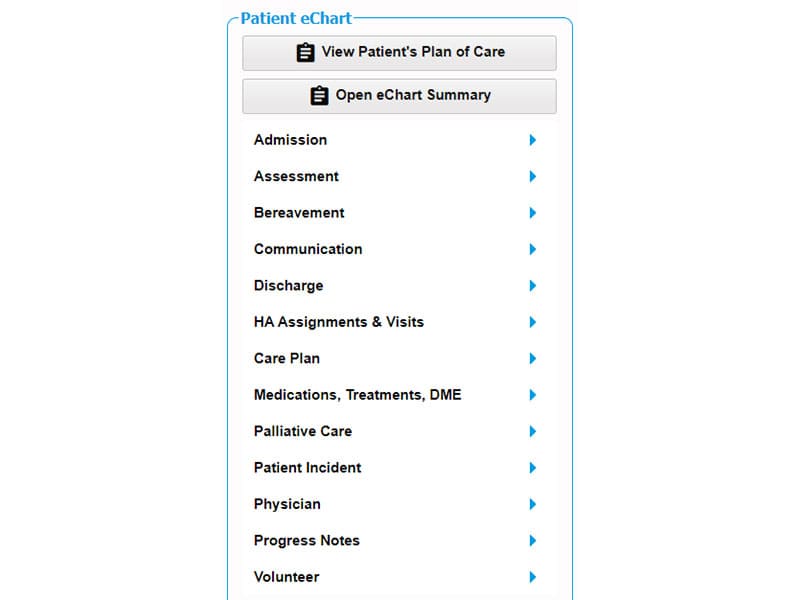Click clipboard icon beside Open eChart Summary

(319, 96)
